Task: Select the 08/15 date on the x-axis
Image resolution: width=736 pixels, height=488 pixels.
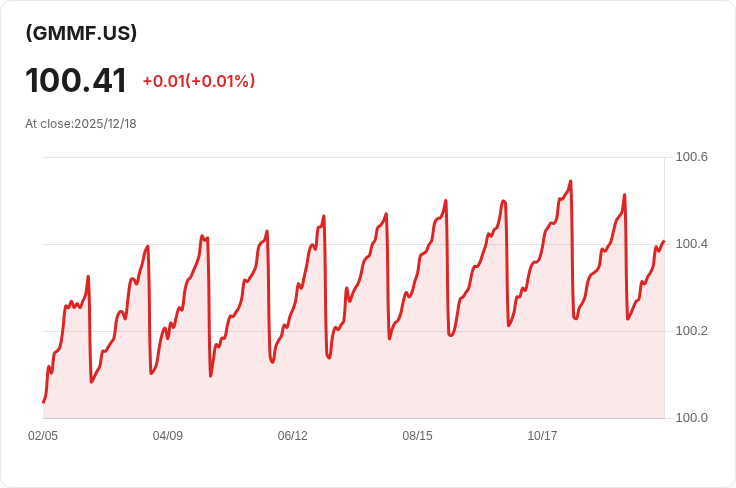Action: 417,436
